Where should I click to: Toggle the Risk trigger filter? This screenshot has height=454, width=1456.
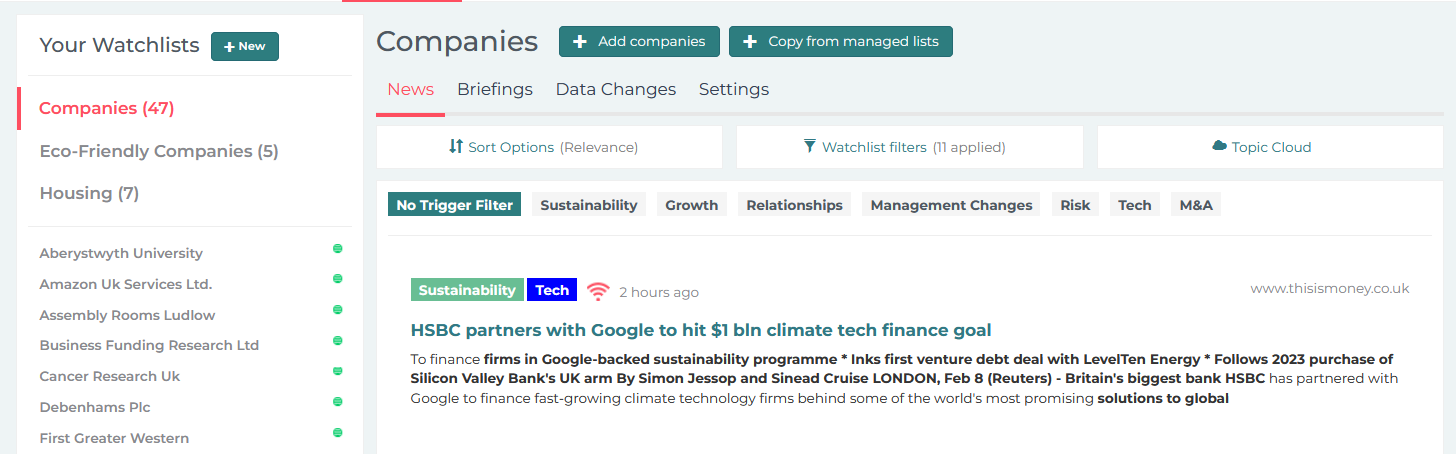(1075, 205)
